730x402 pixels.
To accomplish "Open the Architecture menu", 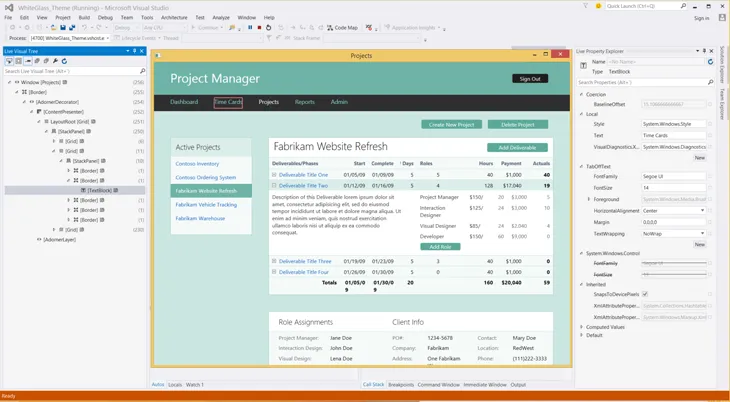I will pos(174,17).
